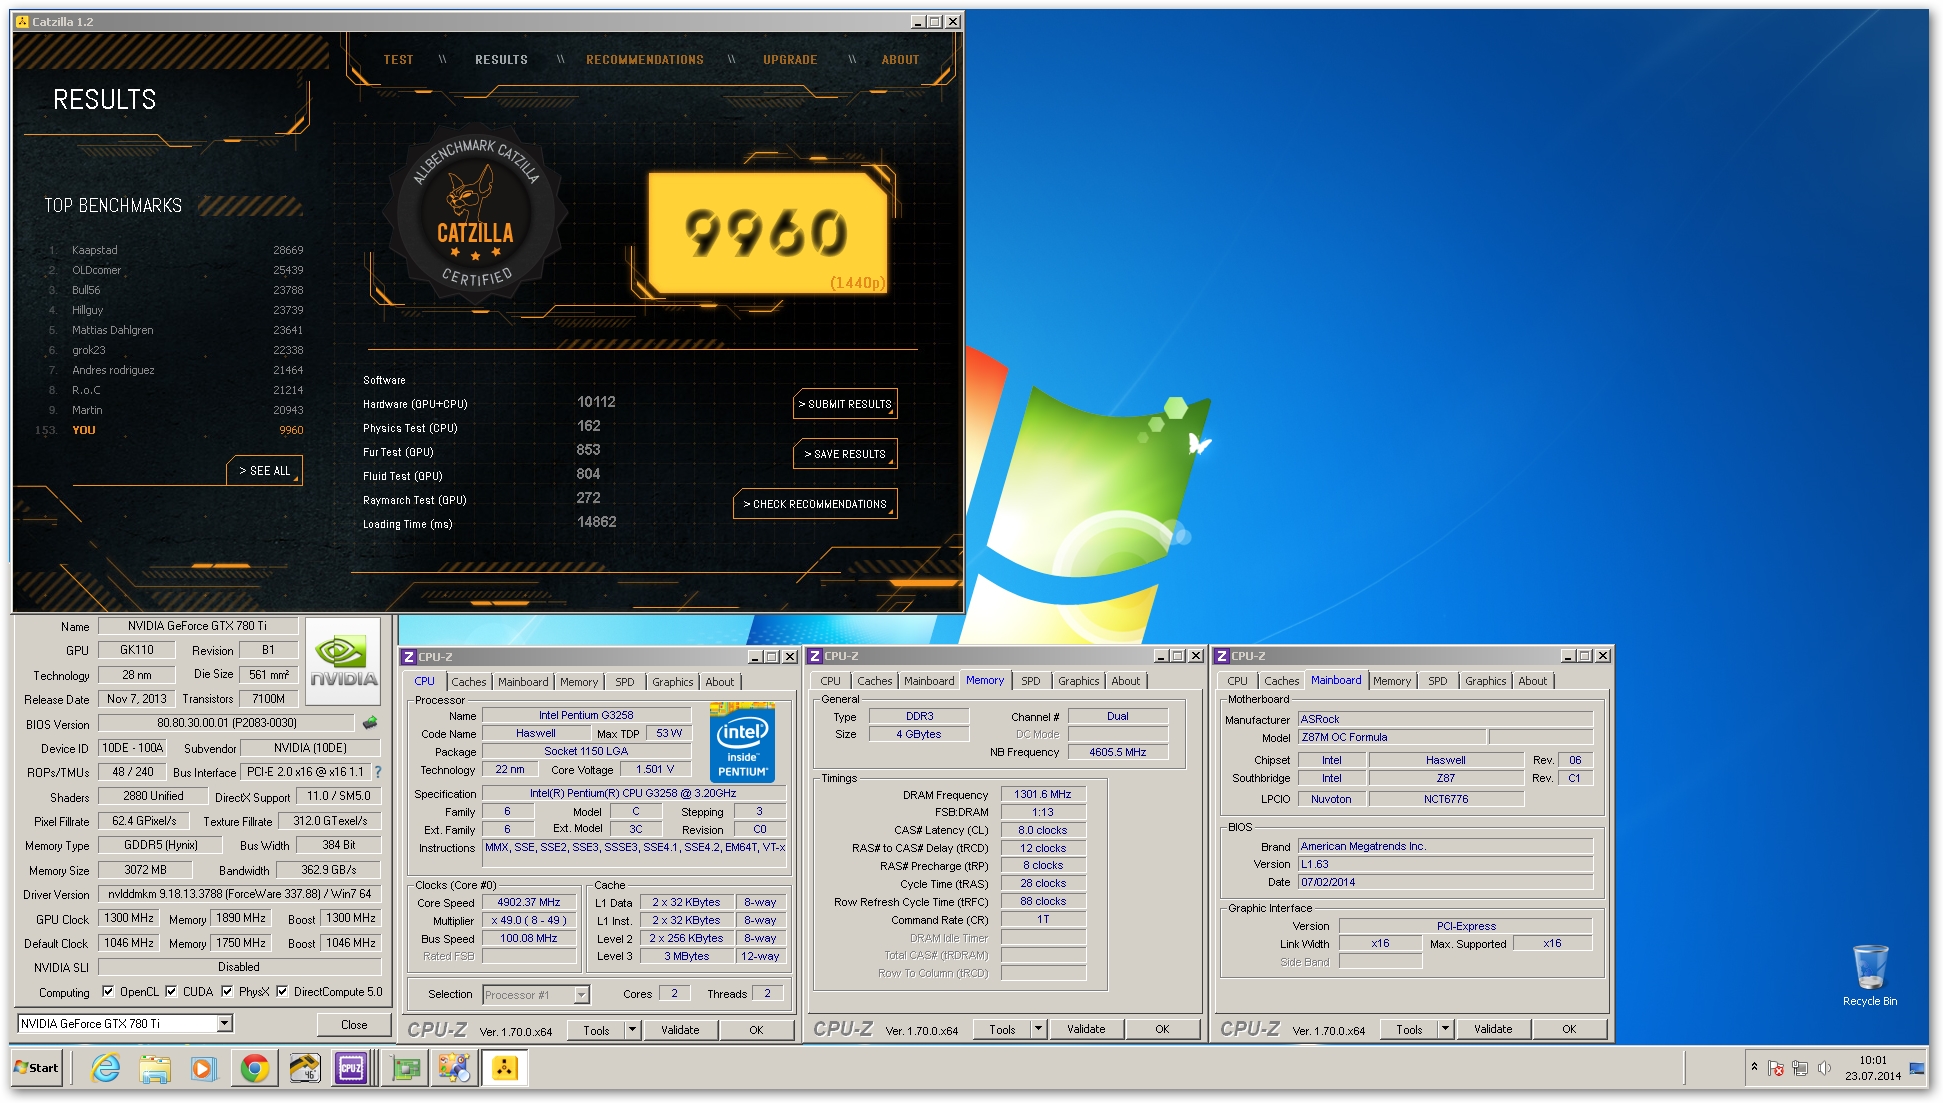The height and width of the screenshot is (1103, 1943).
Task: Open Internet Explorer from taskbar
Action: click(106, 1068)
